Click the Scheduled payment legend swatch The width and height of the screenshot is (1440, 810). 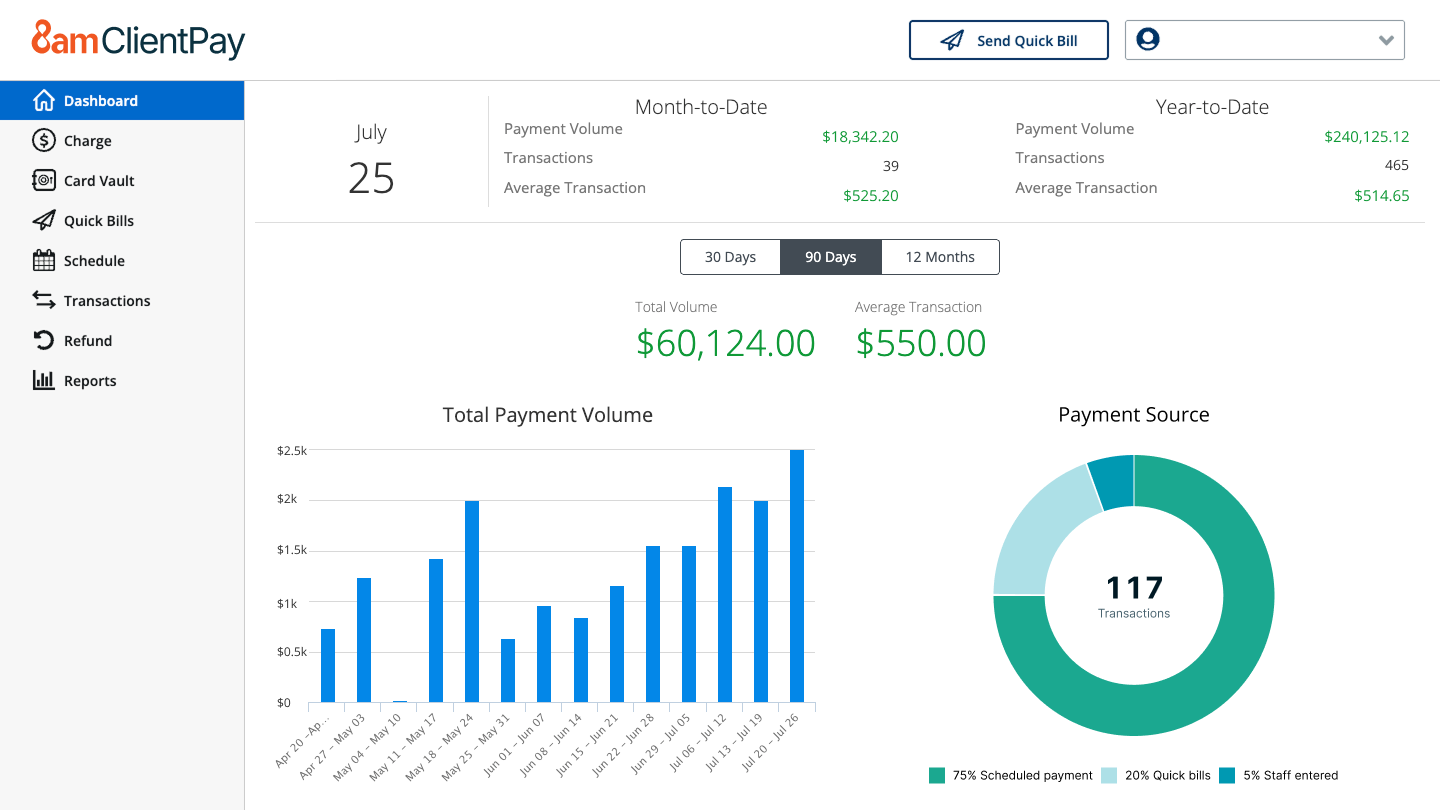[937, 775]
